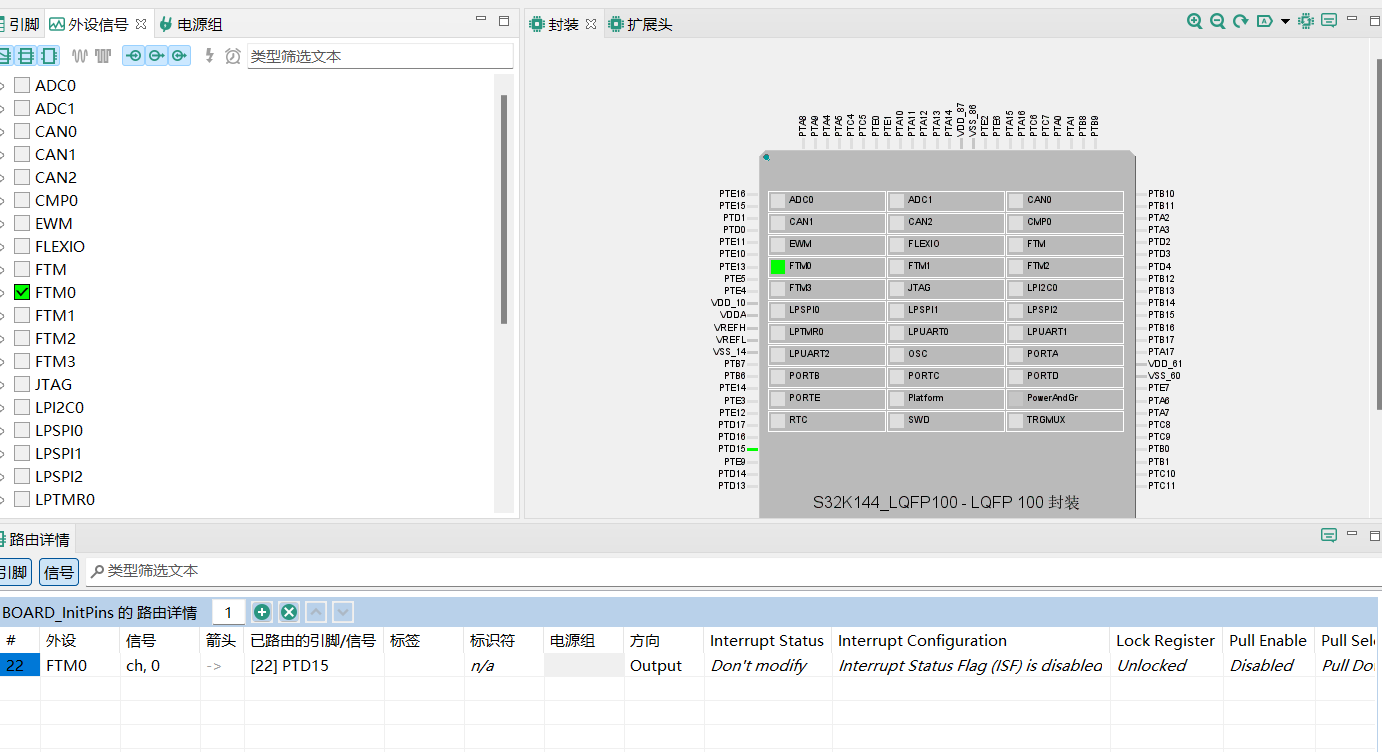Image resolution: width=1382 pixels, height=752 pixels.
Task: Move routing row up arrow
Action: [x=316, y=612]
